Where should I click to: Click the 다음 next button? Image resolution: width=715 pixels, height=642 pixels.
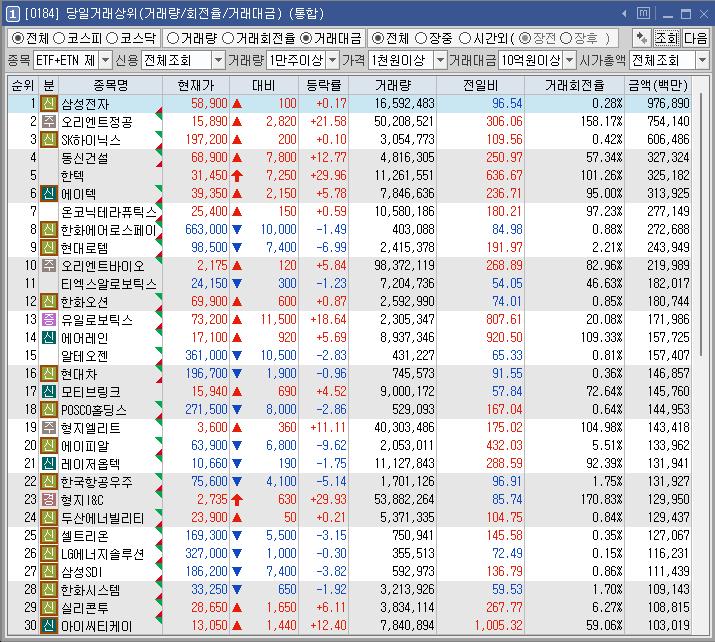tap(695, 38)
